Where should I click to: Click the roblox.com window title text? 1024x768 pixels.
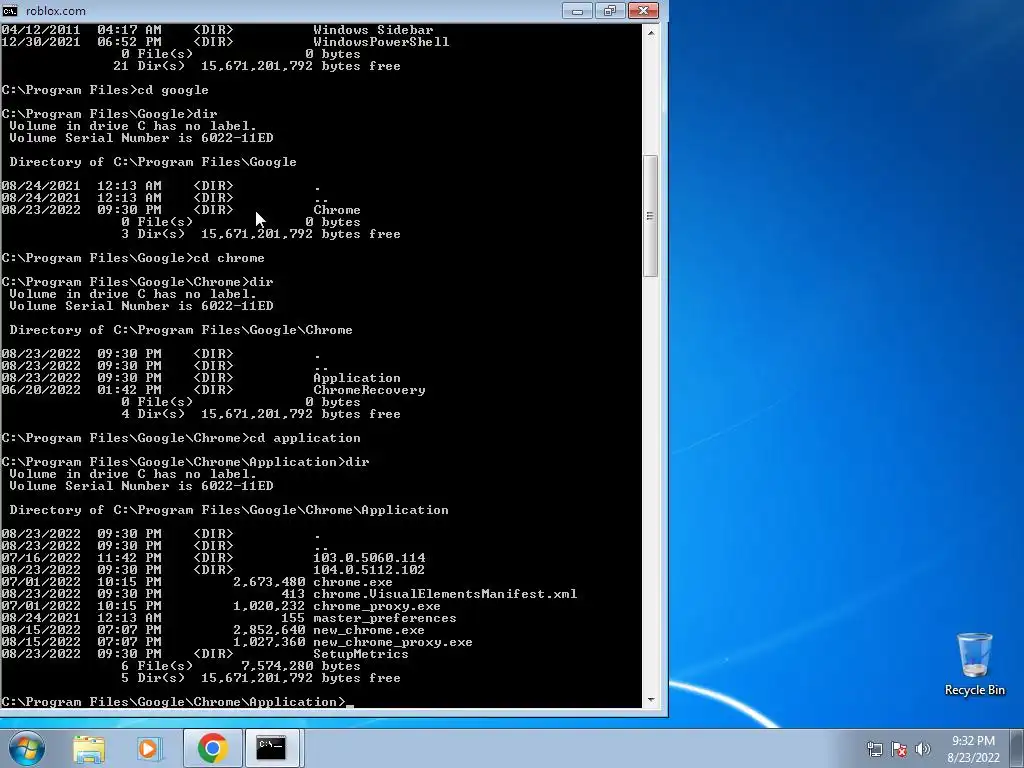(x=56, y=10)
